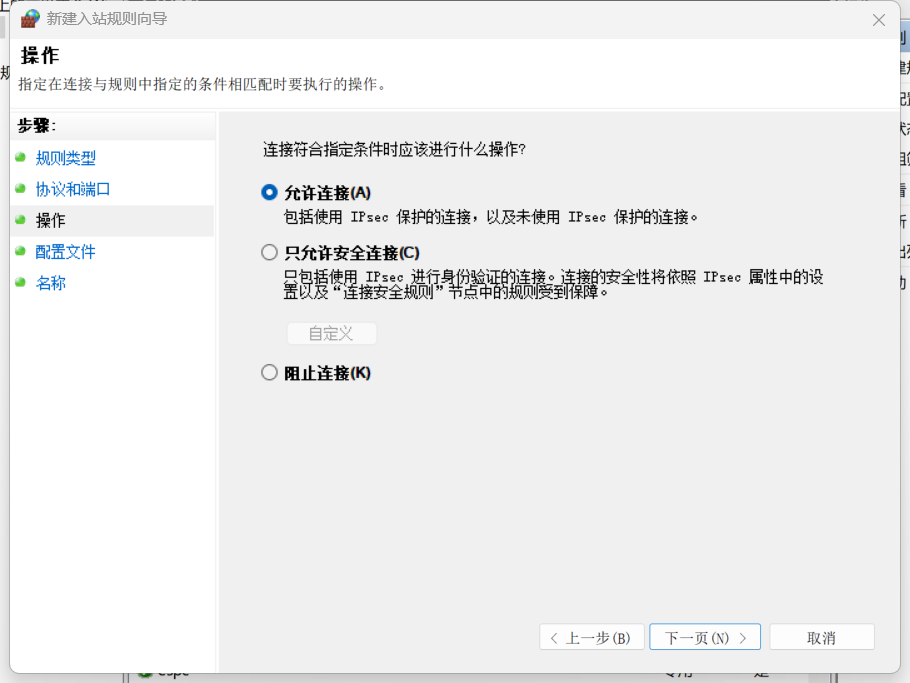Viewport: 910px width, 683px height.
Task: Open the 规则类型 step link
Action: tap(66, 158)
